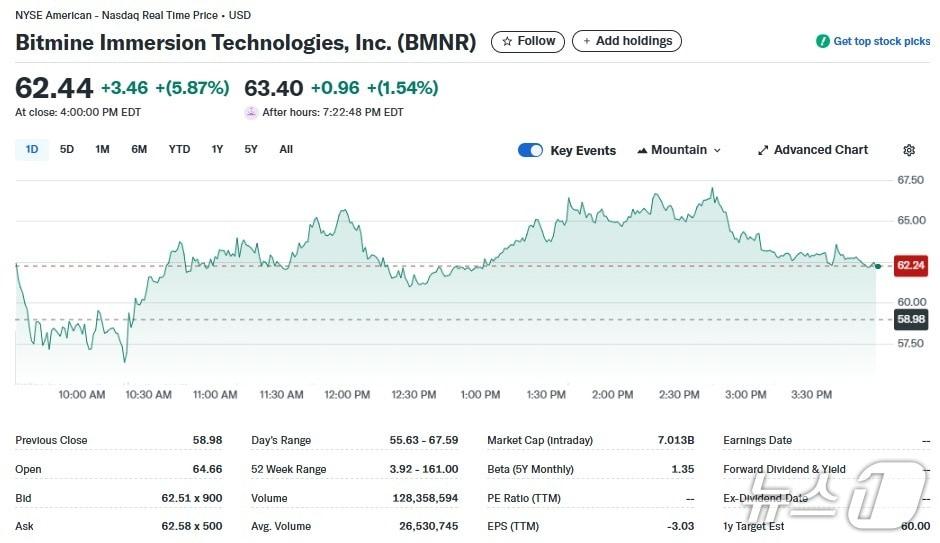
Task: Open chart settings gear icon
Action: pyautogui.click(x=908, y=150)
